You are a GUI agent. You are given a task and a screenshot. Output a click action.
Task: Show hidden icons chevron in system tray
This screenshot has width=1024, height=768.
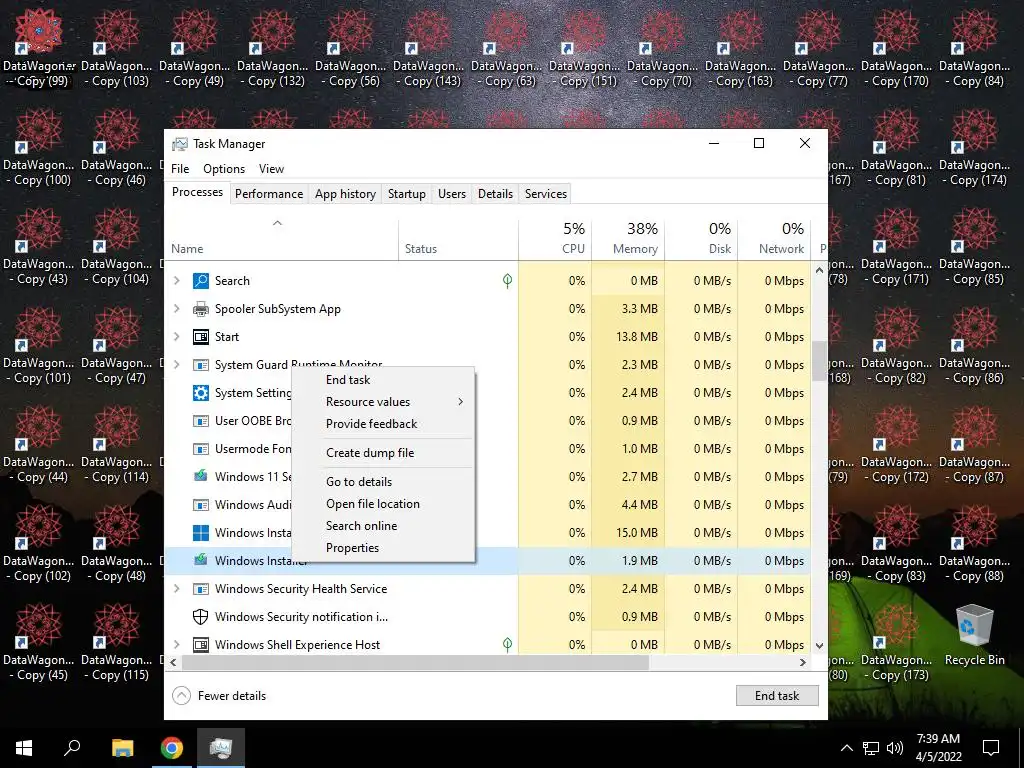(846, 748)
